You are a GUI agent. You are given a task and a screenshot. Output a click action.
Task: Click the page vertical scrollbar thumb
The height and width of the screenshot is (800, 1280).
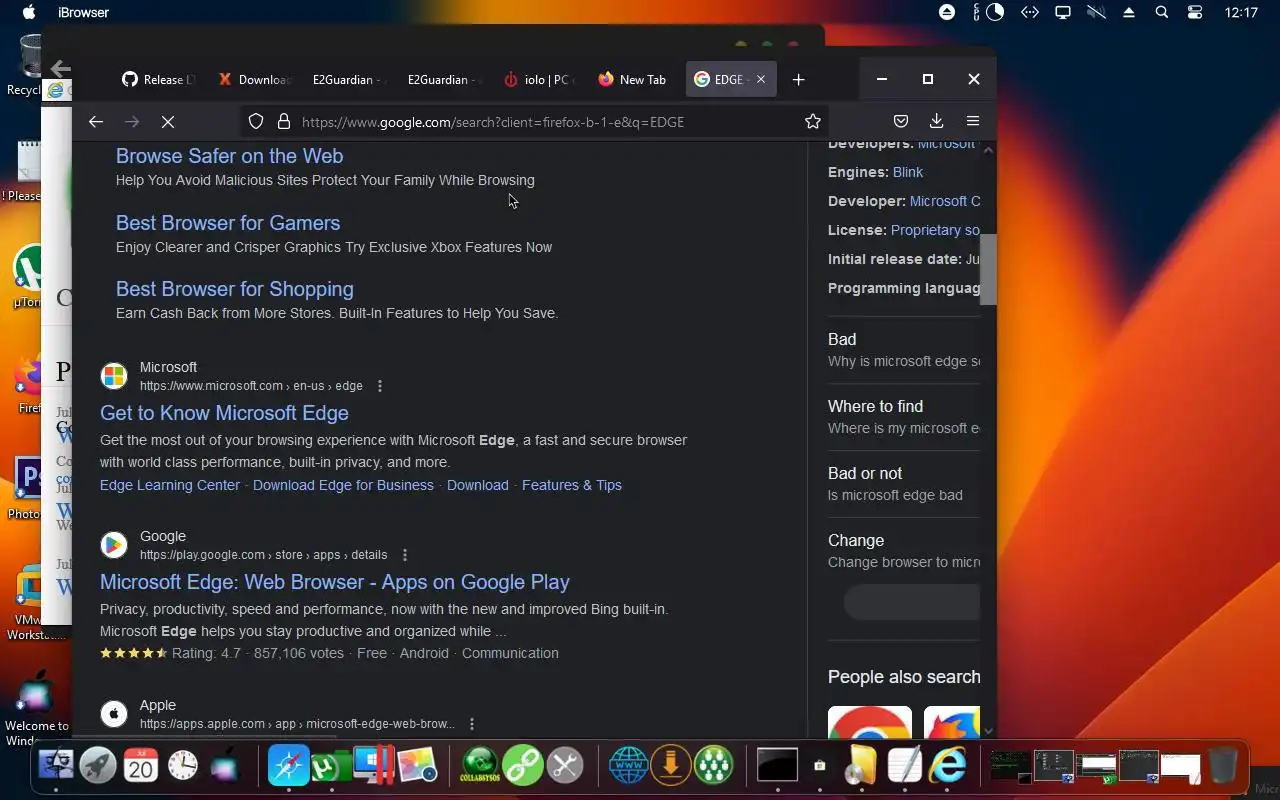coord(988,269)
